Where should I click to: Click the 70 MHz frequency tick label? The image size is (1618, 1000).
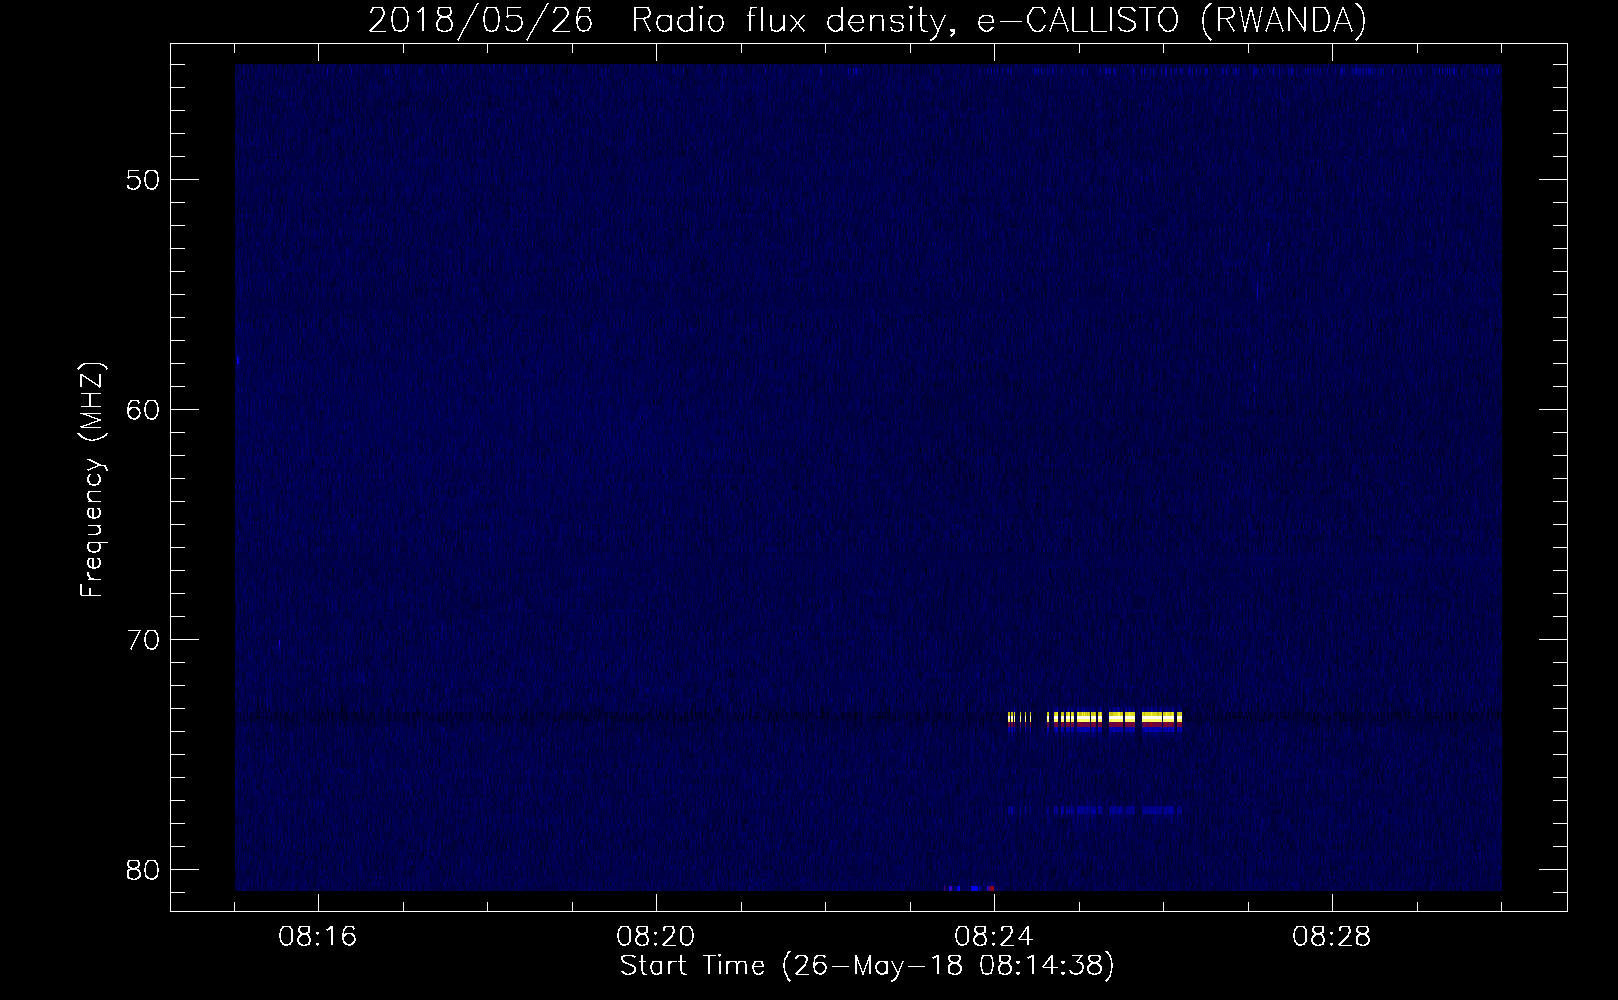(144, 640)
